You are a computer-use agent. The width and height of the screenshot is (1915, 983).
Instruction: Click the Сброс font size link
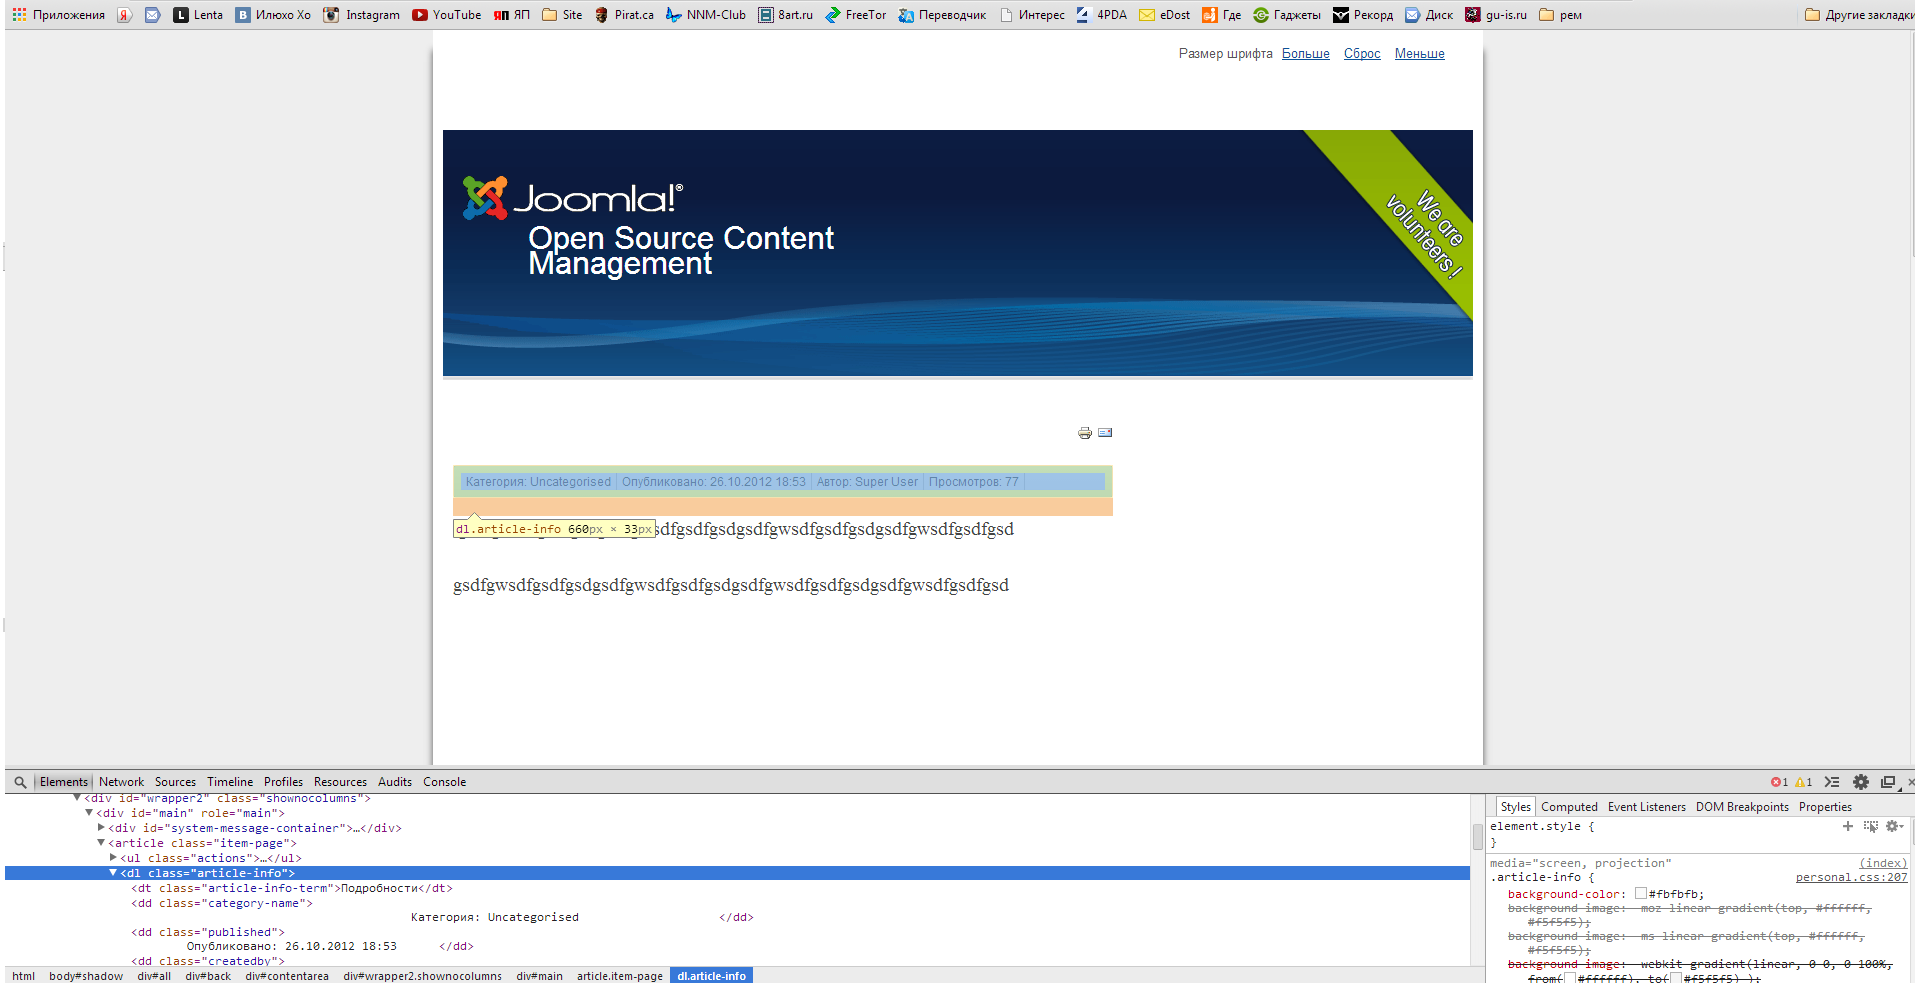click(1362, 54)
